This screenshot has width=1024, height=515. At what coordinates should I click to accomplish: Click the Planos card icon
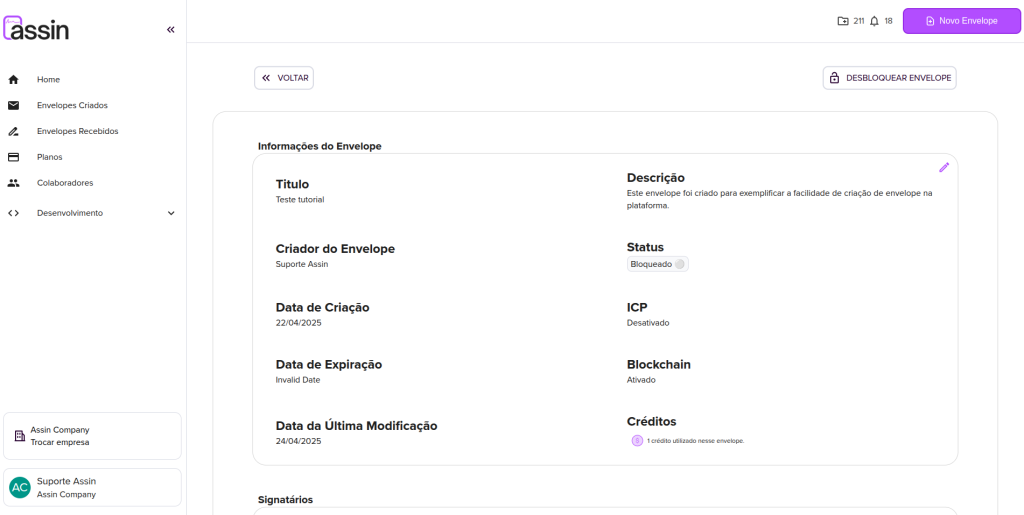pos(14,157)
